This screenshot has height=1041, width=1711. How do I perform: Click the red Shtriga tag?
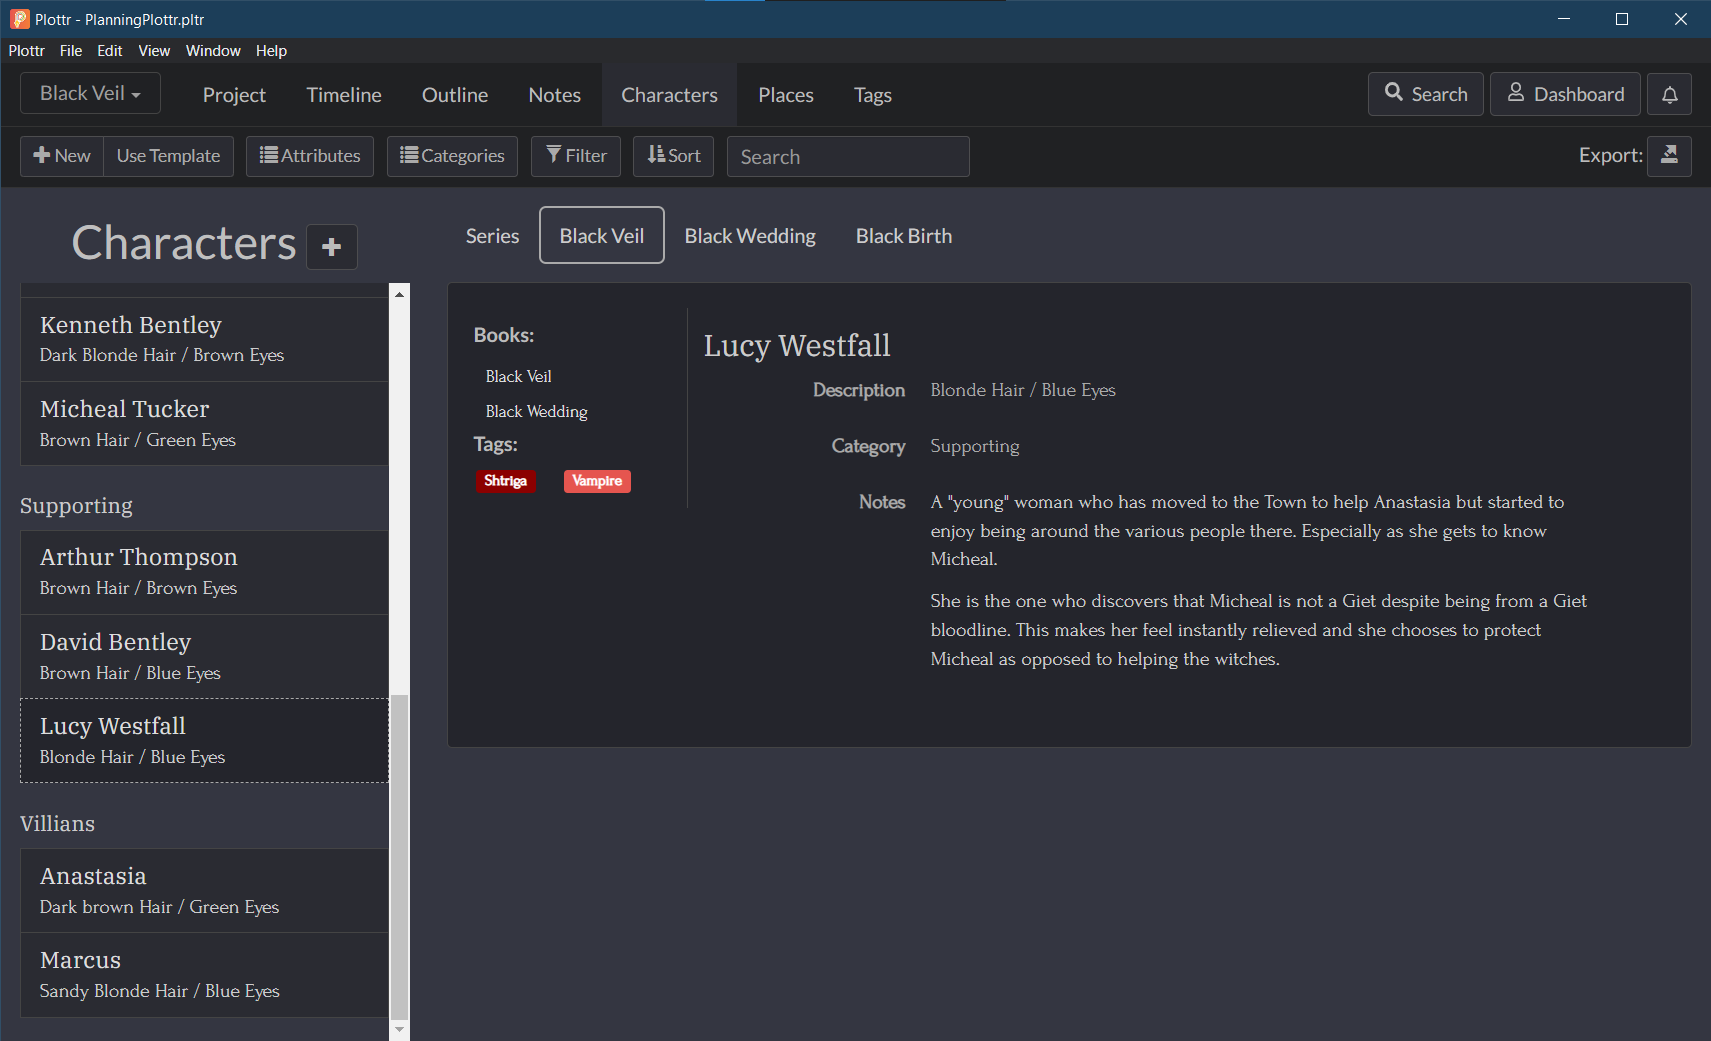(x=505, y=481)
